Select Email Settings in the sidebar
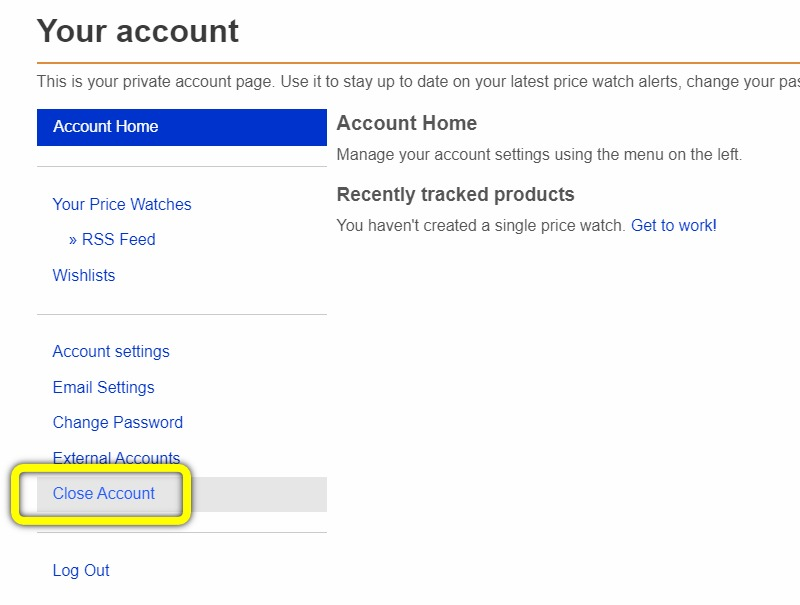800x605 pixels. (103, 387)
